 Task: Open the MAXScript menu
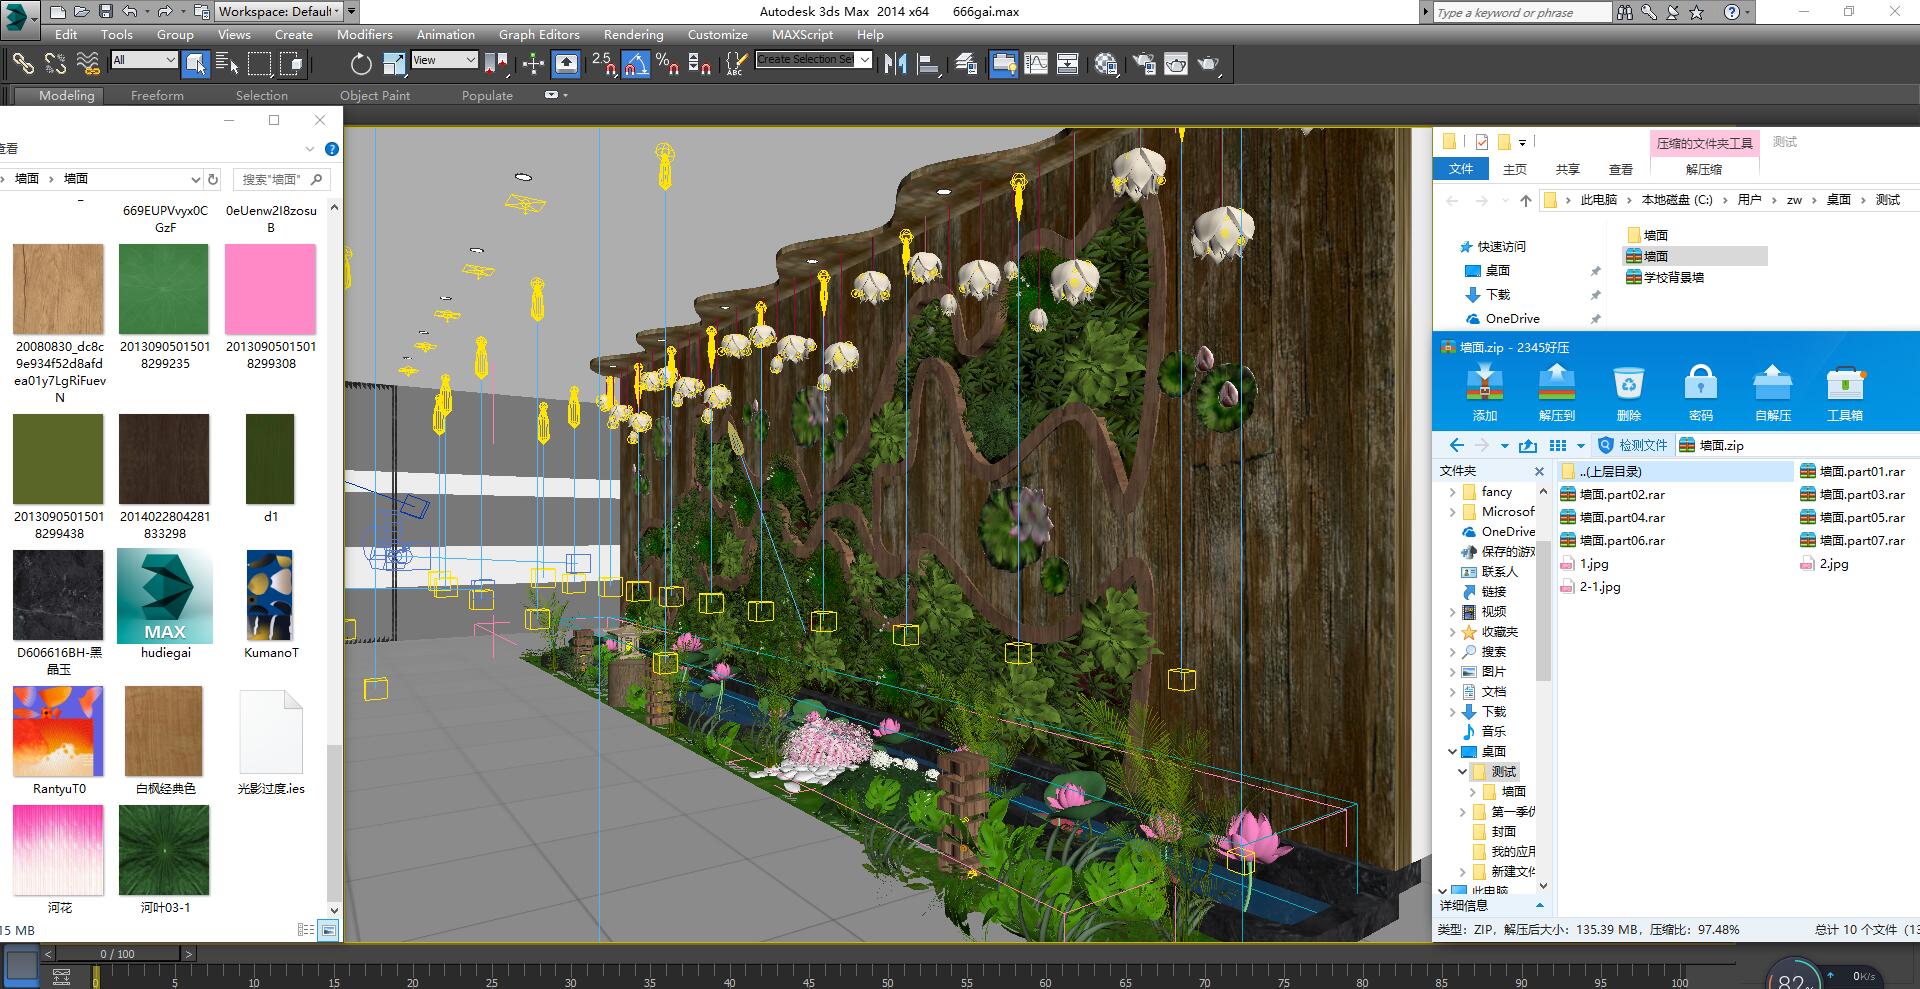[x=802, y=34]
